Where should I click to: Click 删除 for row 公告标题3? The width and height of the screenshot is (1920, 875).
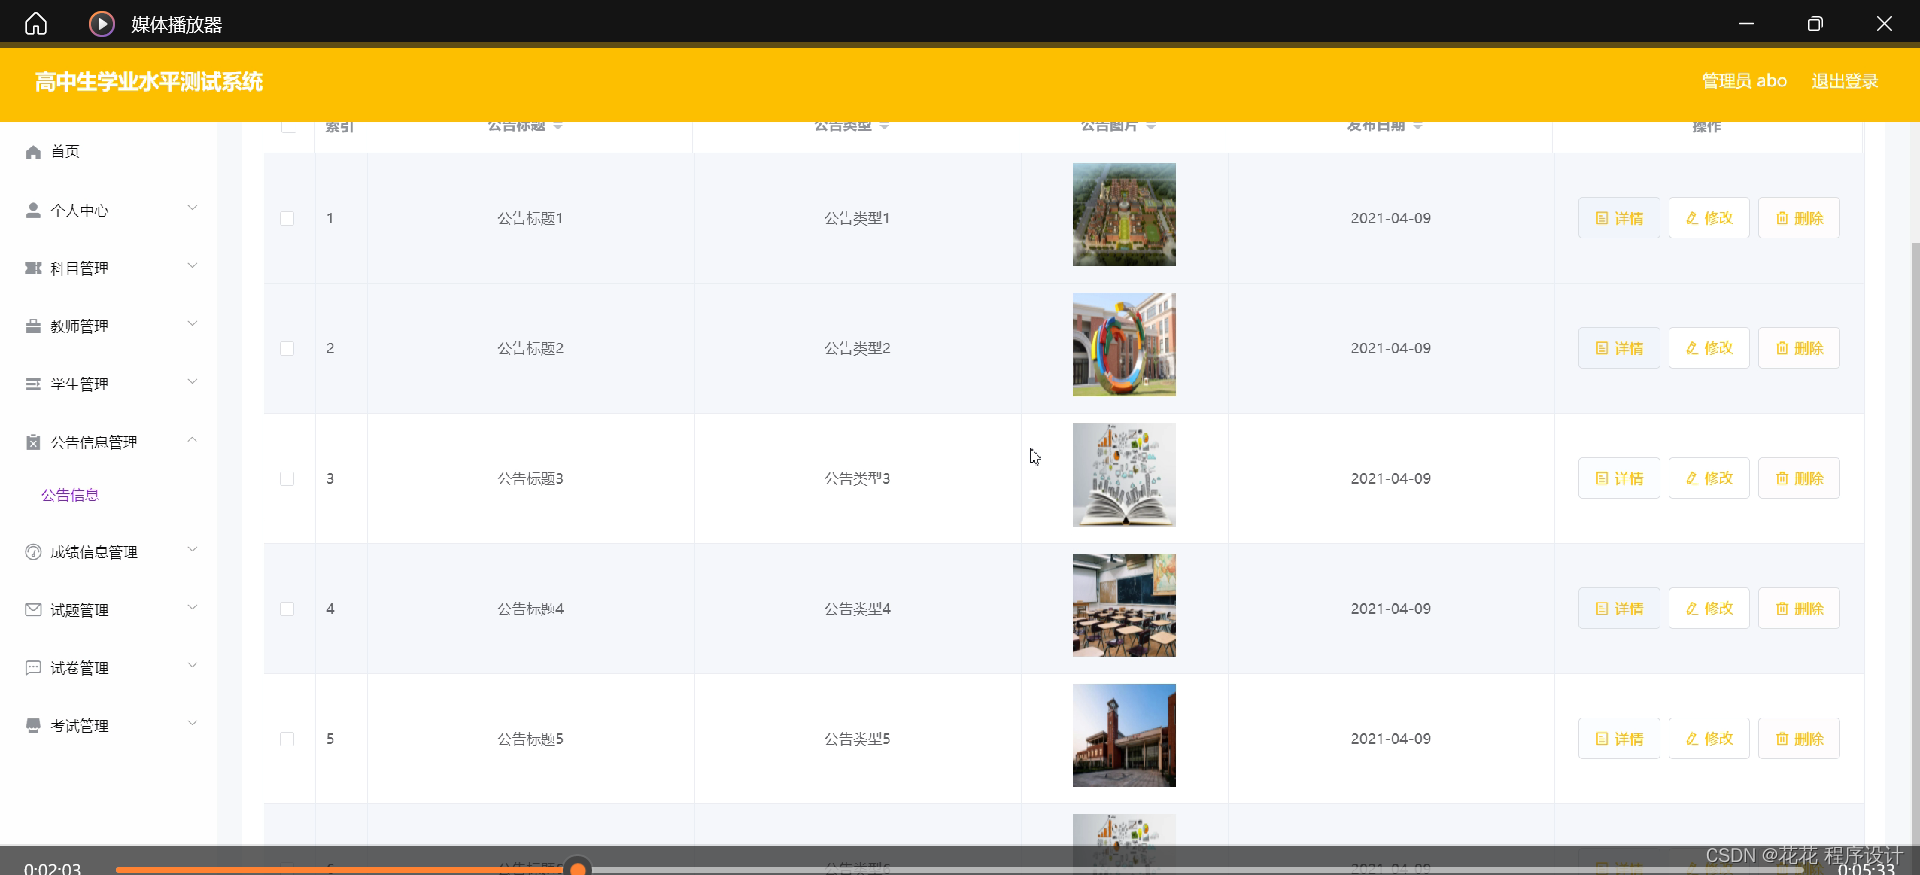coord(1799,478)
